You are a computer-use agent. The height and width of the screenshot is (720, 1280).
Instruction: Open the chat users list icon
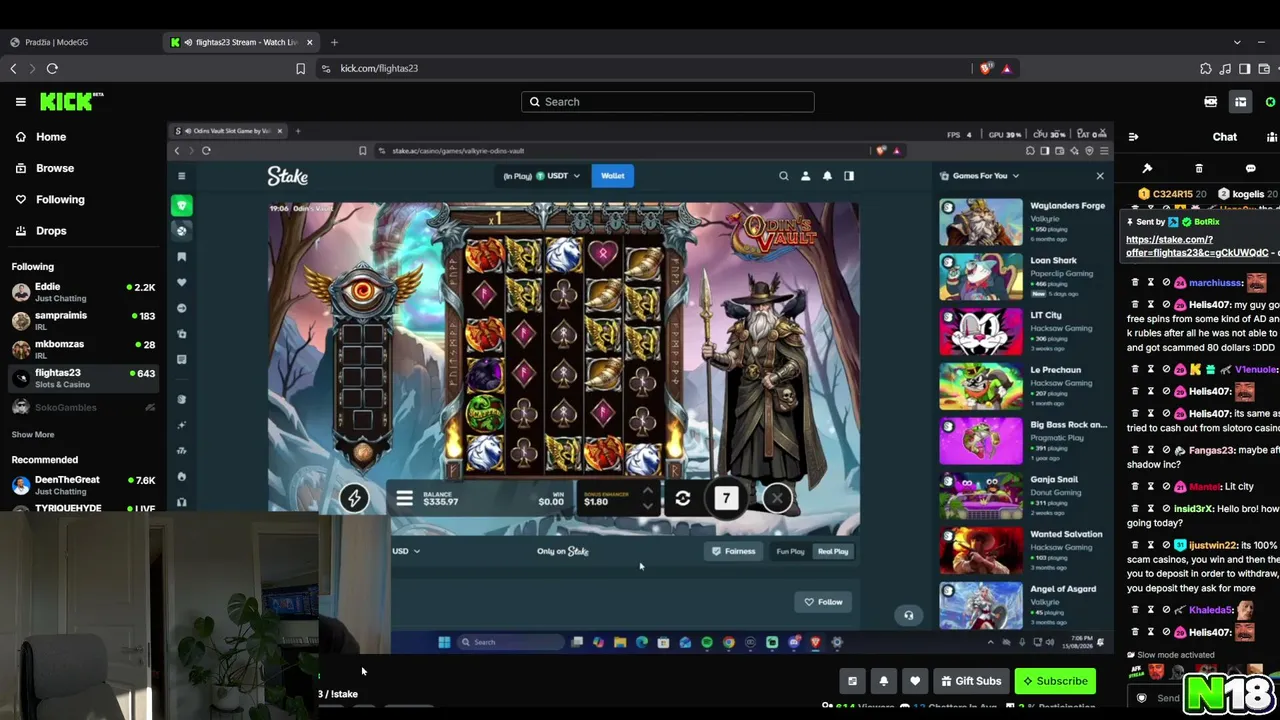[1272, 137]
